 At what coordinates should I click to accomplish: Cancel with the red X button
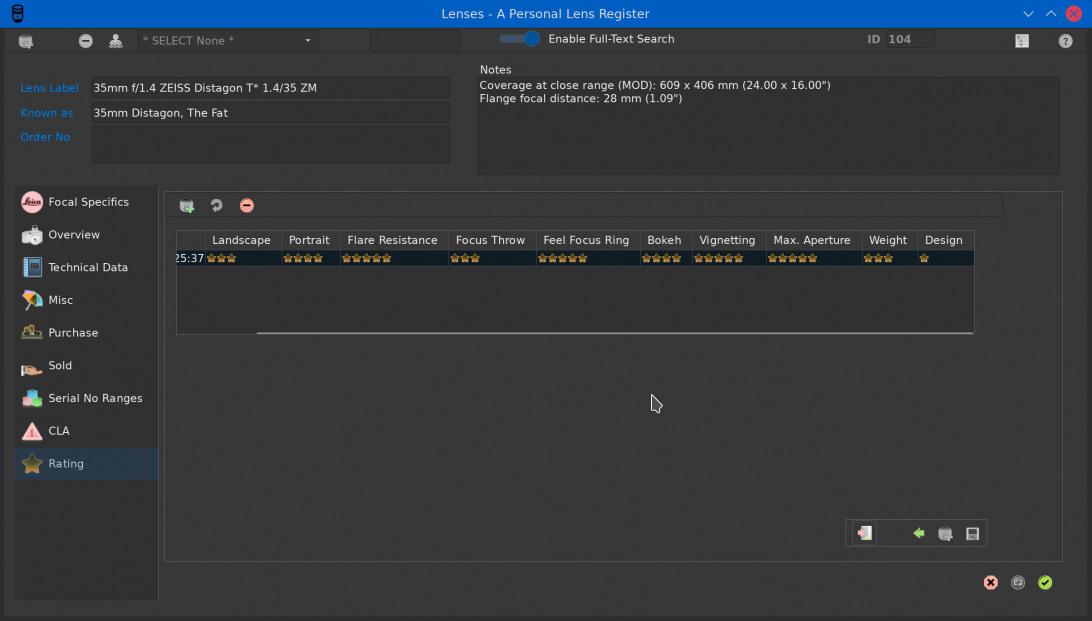(990, 582)
